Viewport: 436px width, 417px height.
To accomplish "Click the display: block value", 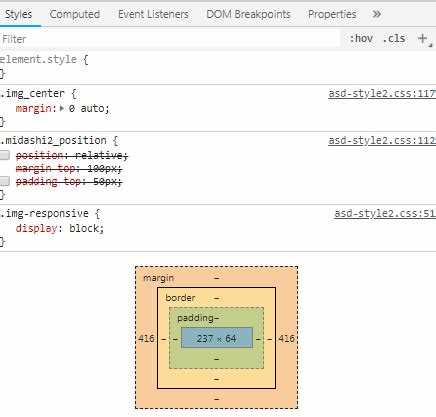I will pos(86,228).
